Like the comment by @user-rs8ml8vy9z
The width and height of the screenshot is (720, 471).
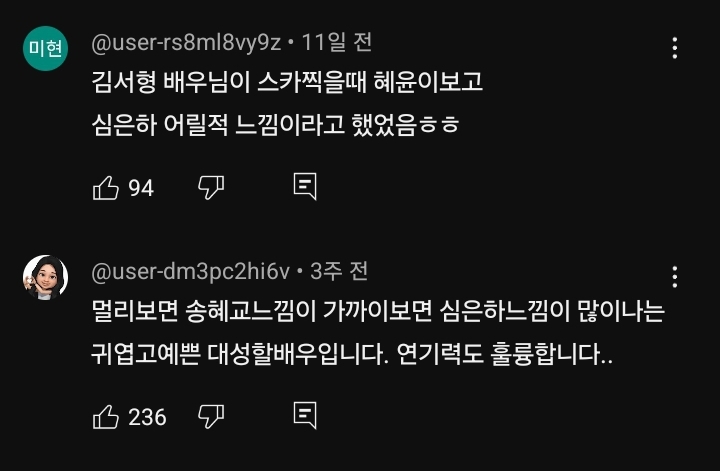(x=106, y=187)
